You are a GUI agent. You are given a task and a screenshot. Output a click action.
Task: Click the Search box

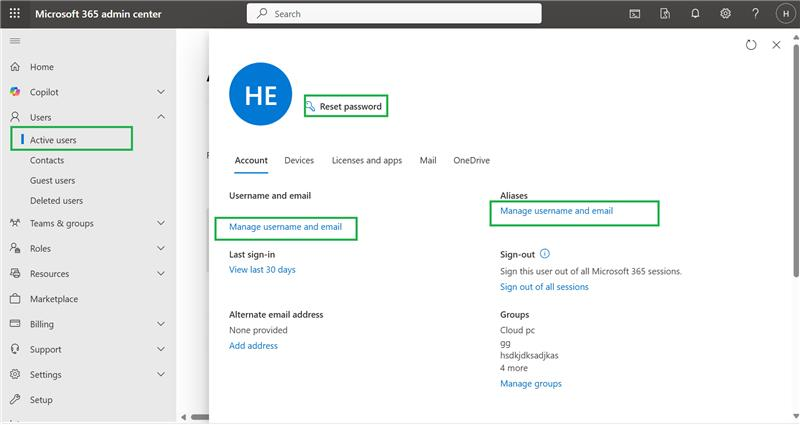pyautogui.click(x=394, y=14)
